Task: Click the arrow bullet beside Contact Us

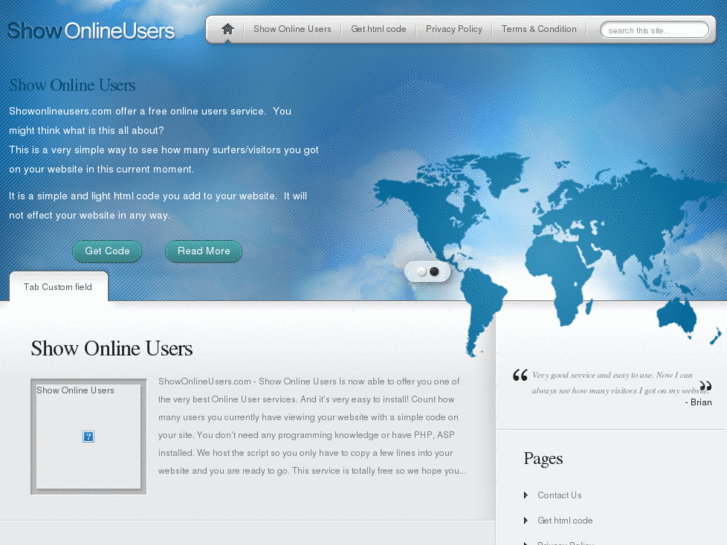Action: point(525,495)
